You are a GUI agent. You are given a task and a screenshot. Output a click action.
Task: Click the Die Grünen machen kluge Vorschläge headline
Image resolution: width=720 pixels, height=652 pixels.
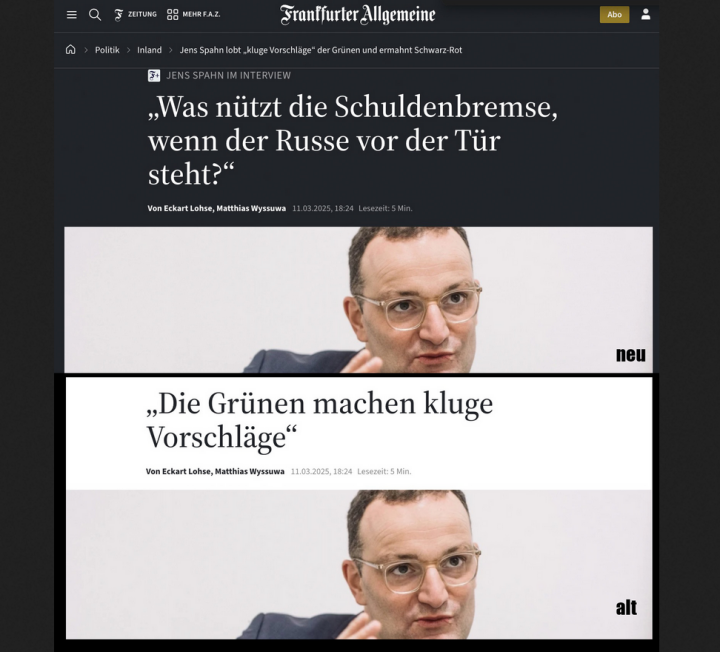[320, 420]
